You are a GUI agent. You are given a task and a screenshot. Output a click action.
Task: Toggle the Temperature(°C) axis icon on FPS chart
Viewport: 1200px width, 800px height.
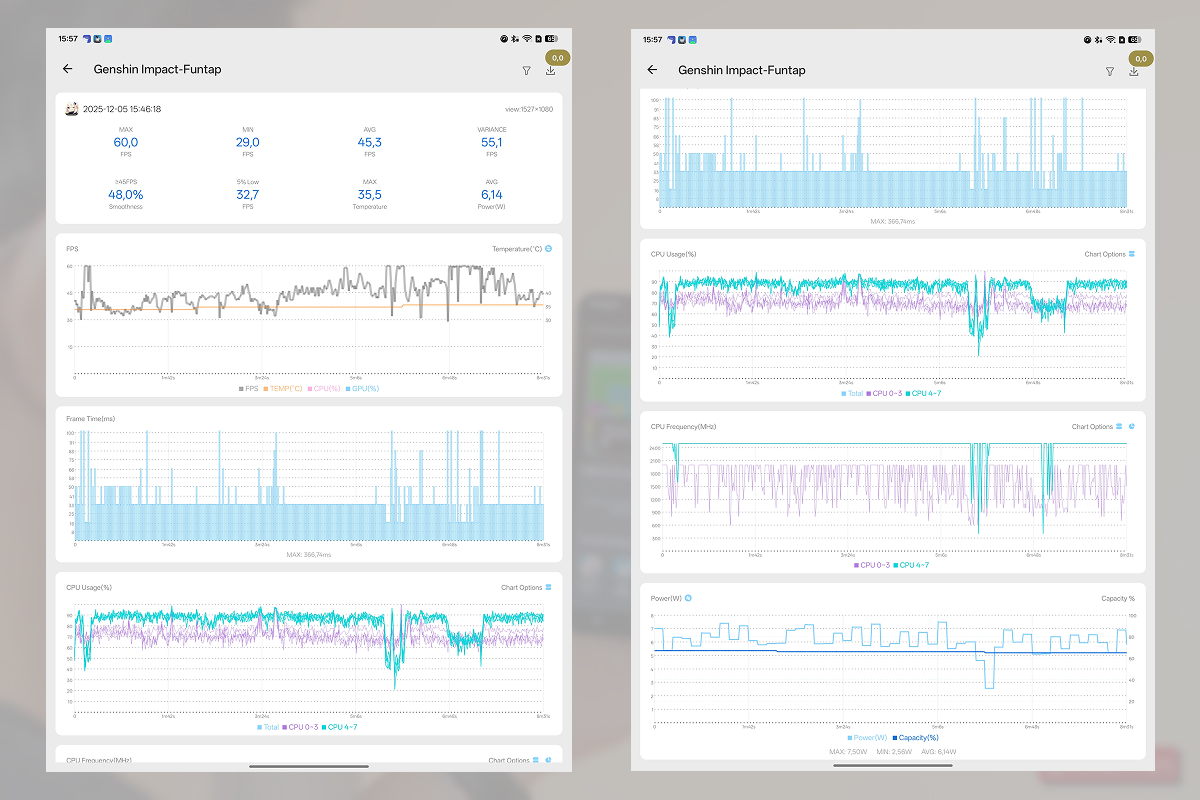tap(548, 248)
